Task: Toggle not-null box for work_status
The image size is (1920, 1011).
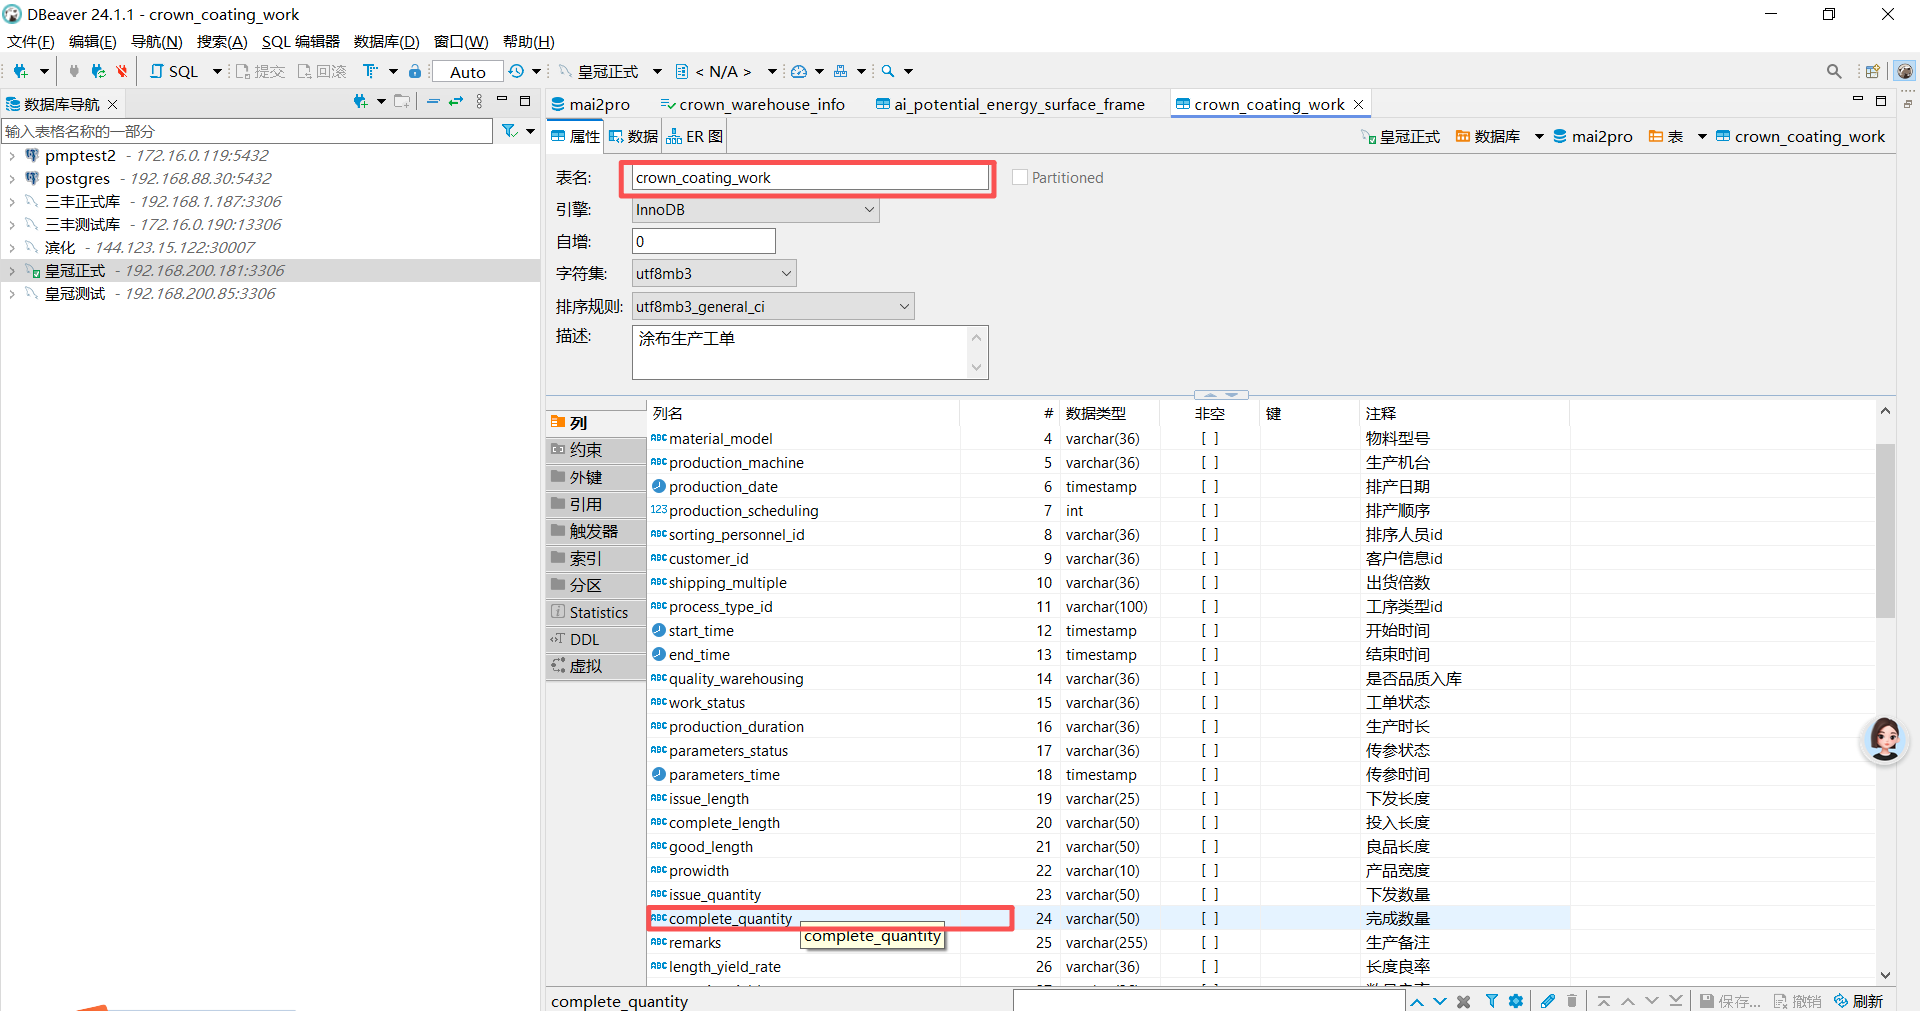Action: click(x=1210, y=703)
